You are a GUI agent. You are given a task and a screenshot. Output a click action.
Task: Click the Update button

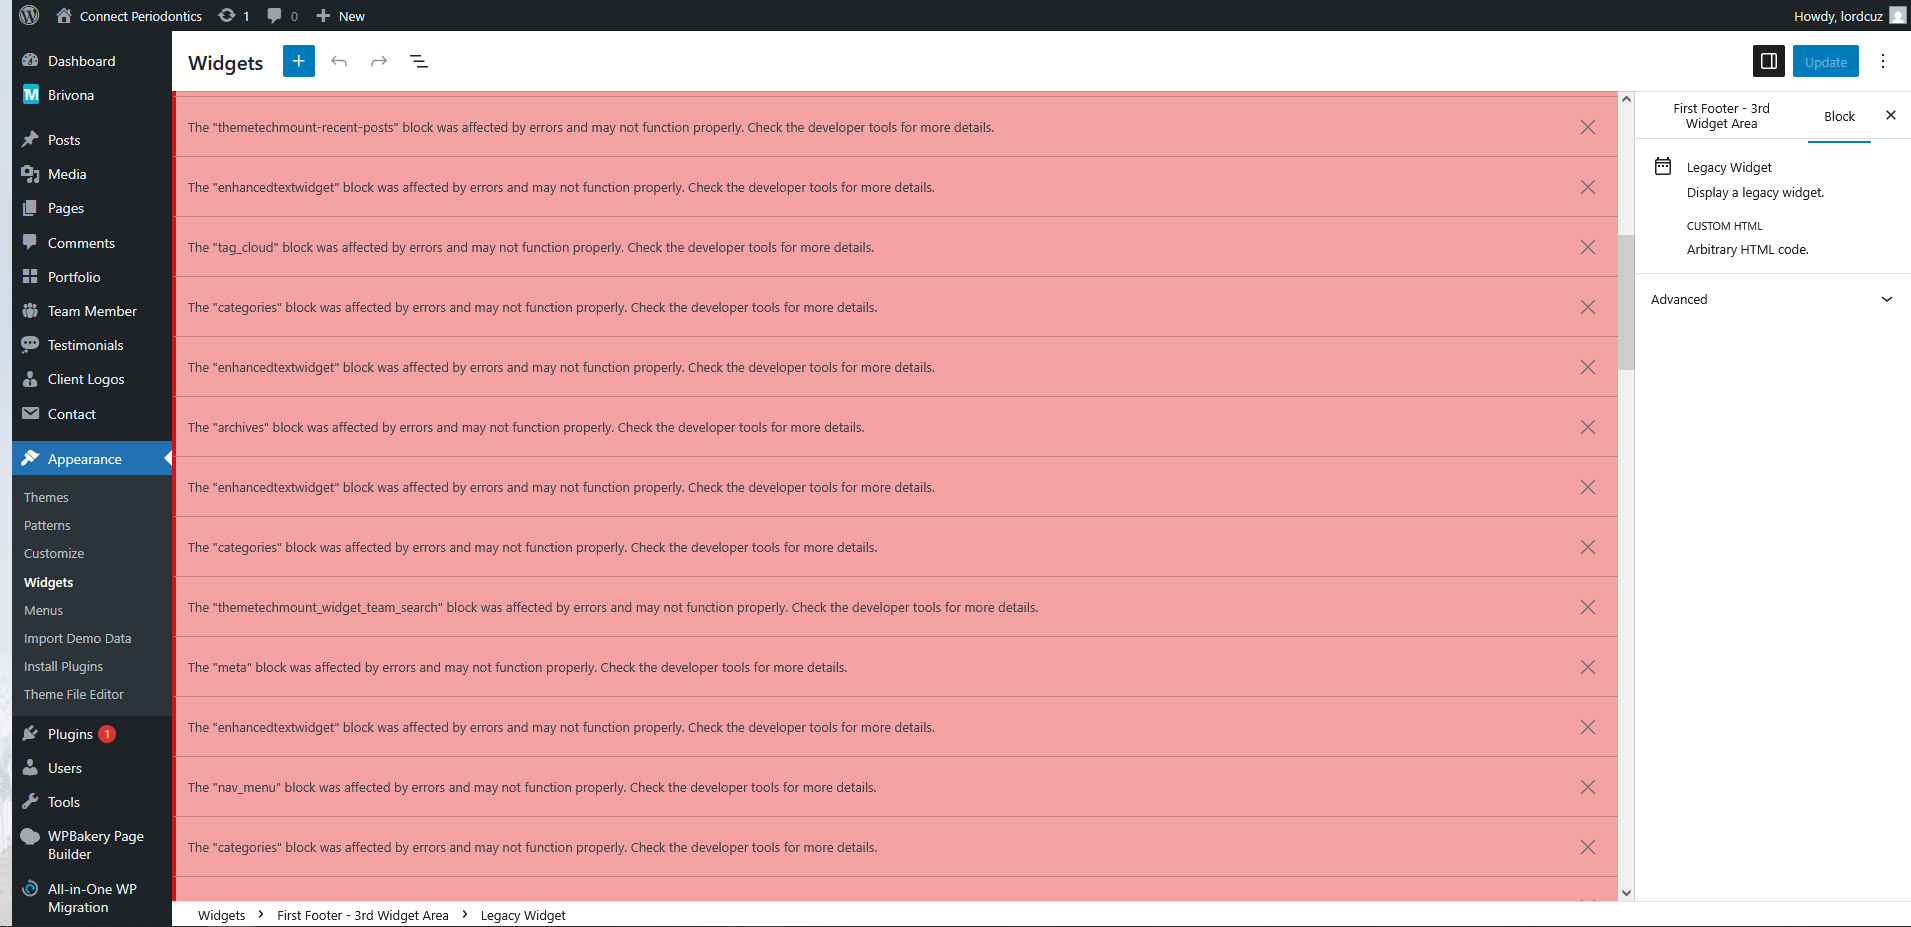1825,61
